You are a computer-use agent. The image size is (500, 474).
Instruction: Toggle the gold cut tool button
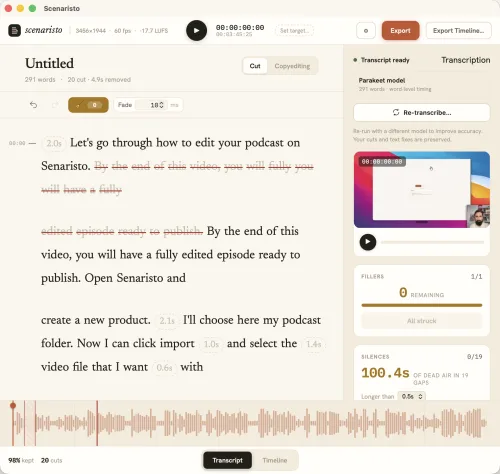88,105
